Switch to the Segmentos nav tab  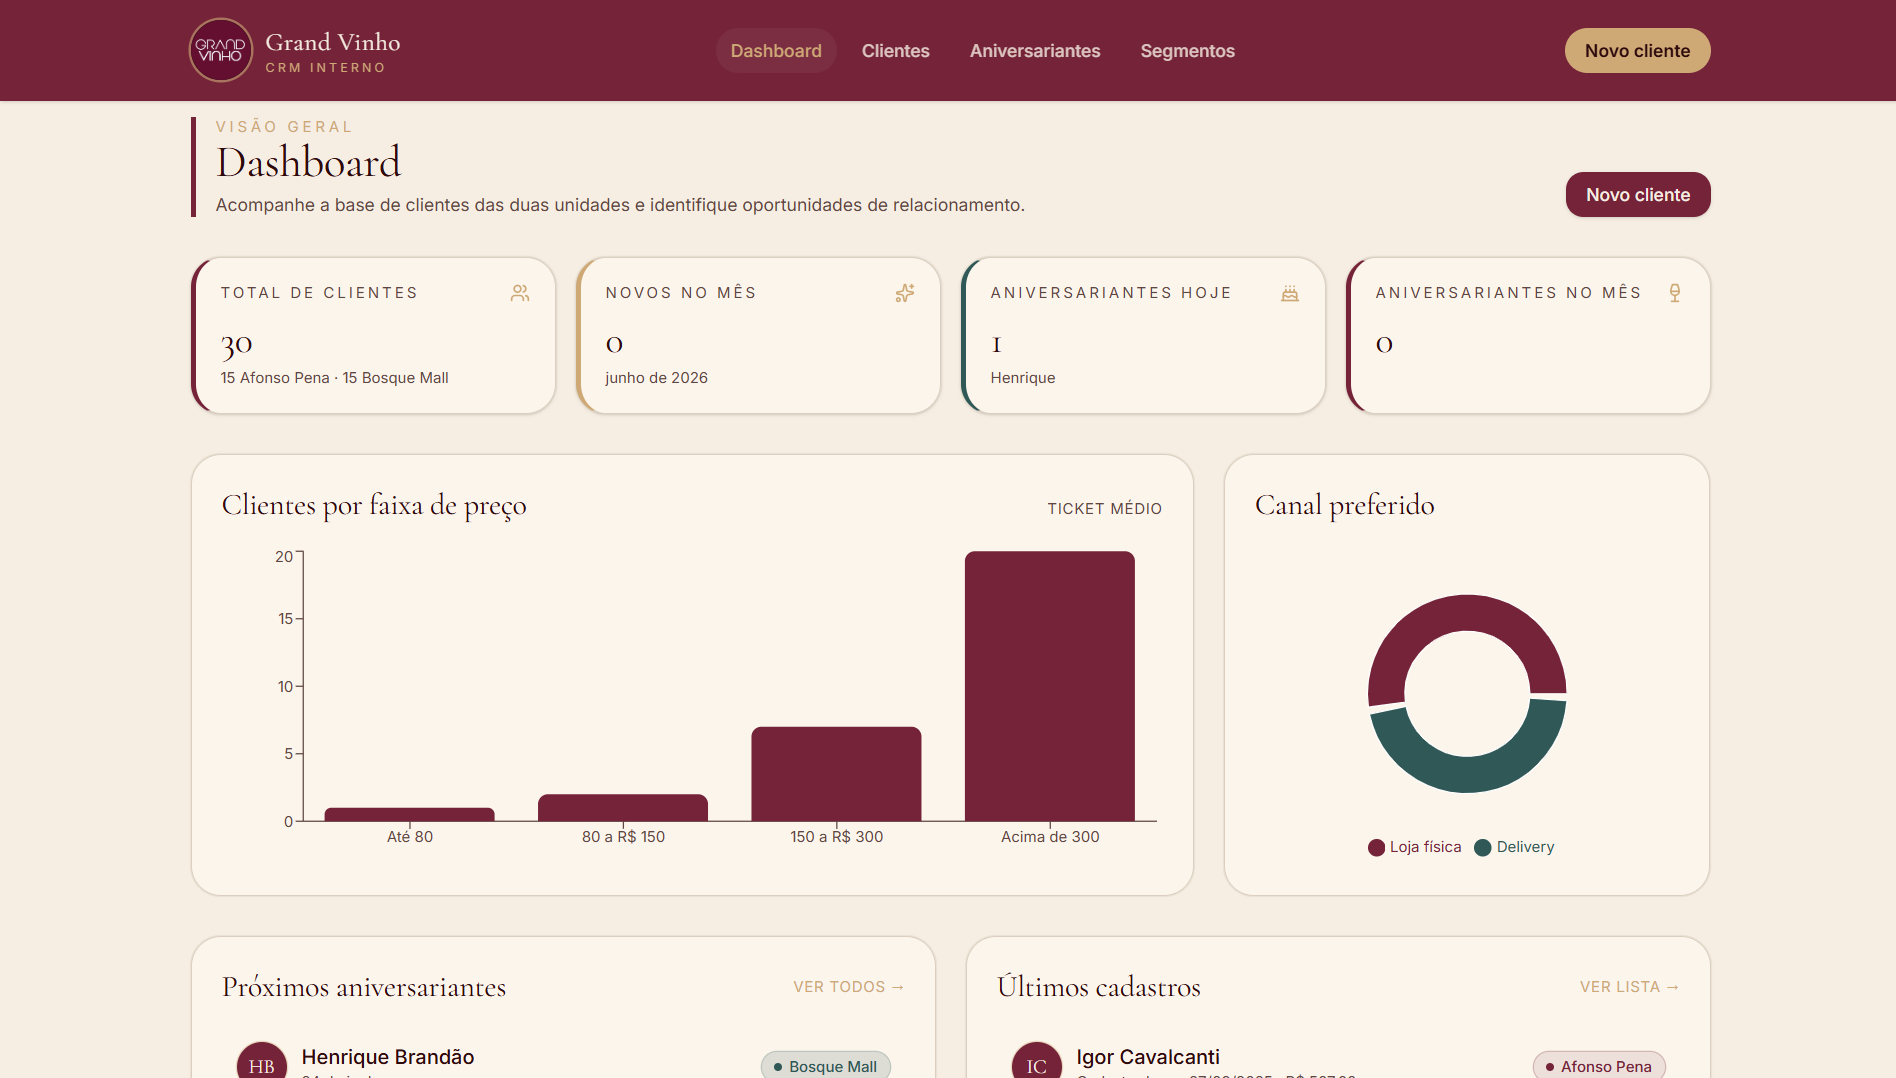(x=1188, y=51)
